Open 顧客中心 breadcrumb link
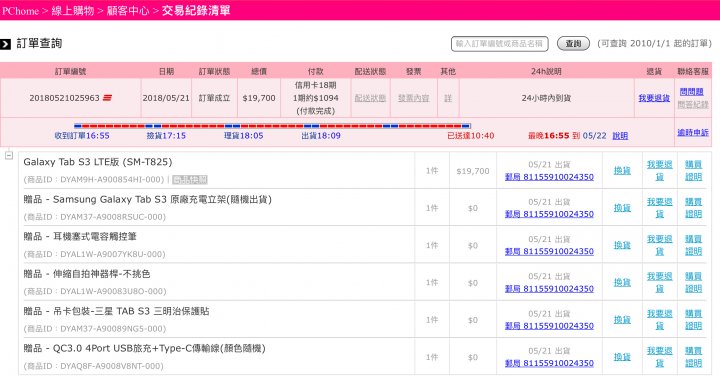Image resolution: width=720 pixels, height=377 pixels. click(128, 11)
